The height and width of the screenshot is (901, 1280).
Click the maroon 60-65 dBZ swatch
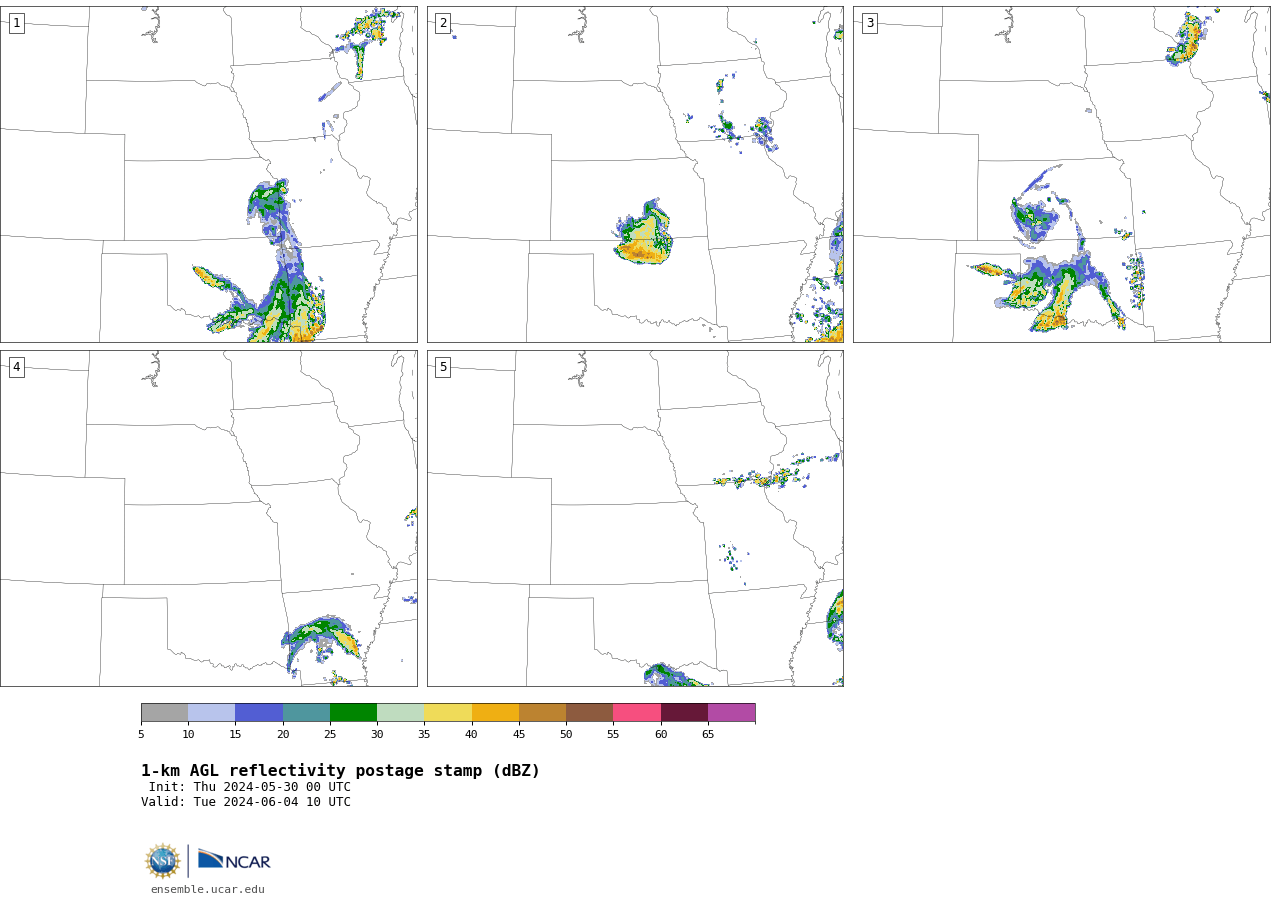[684, 713]
